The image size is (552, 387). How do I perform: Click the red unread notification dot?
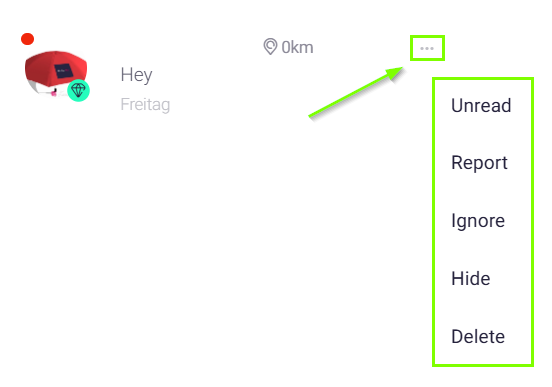(27, 39)
